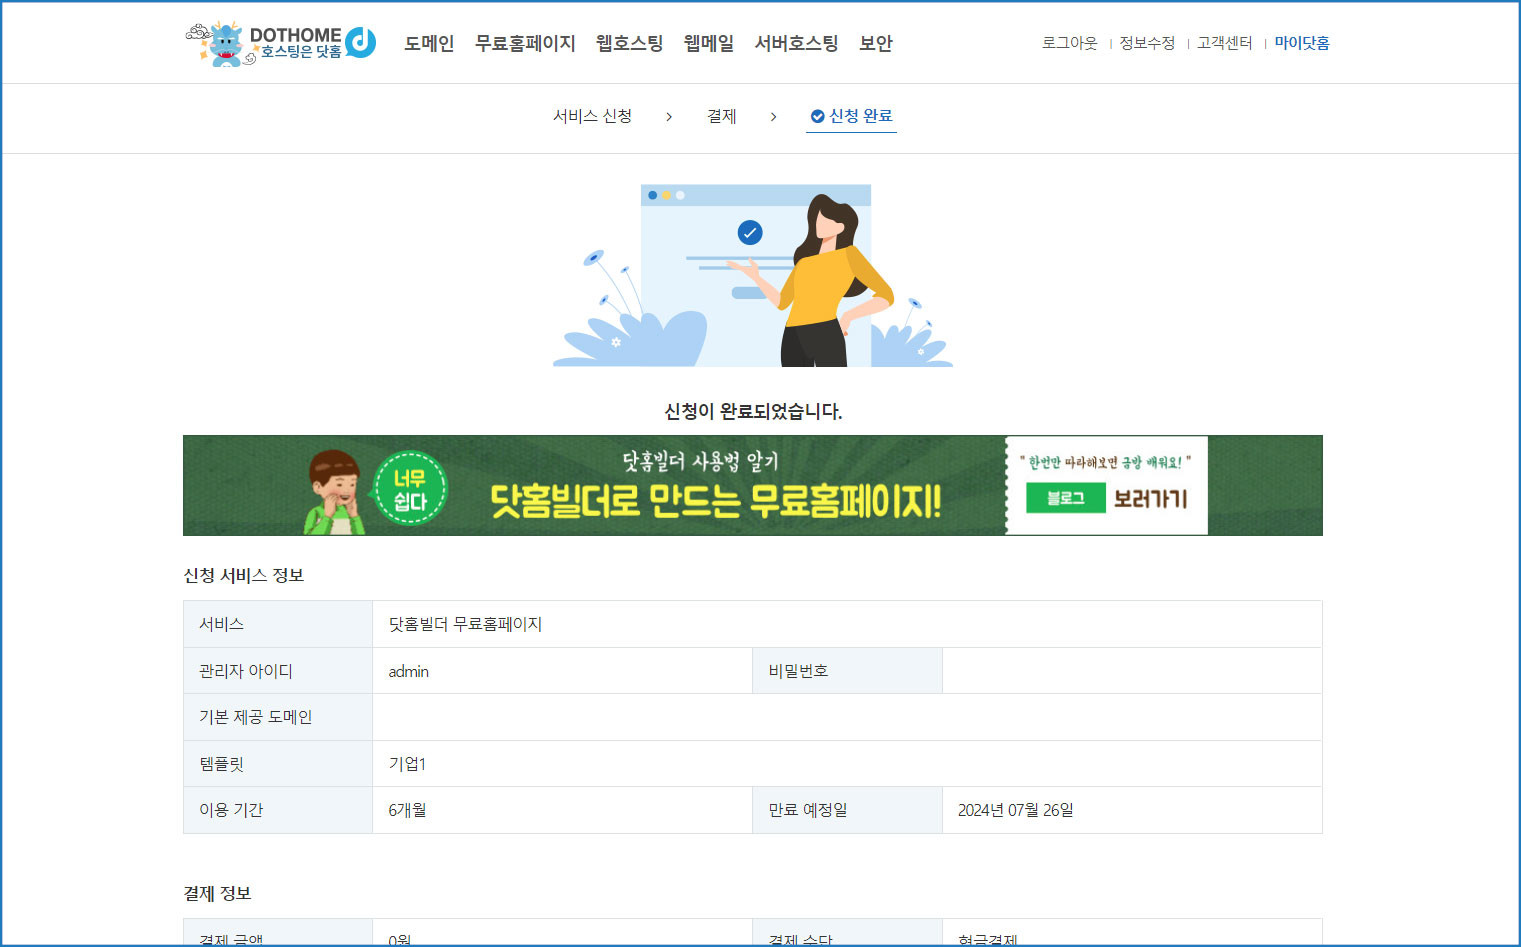Select the 서비스 신청 step

click(592, 116)
